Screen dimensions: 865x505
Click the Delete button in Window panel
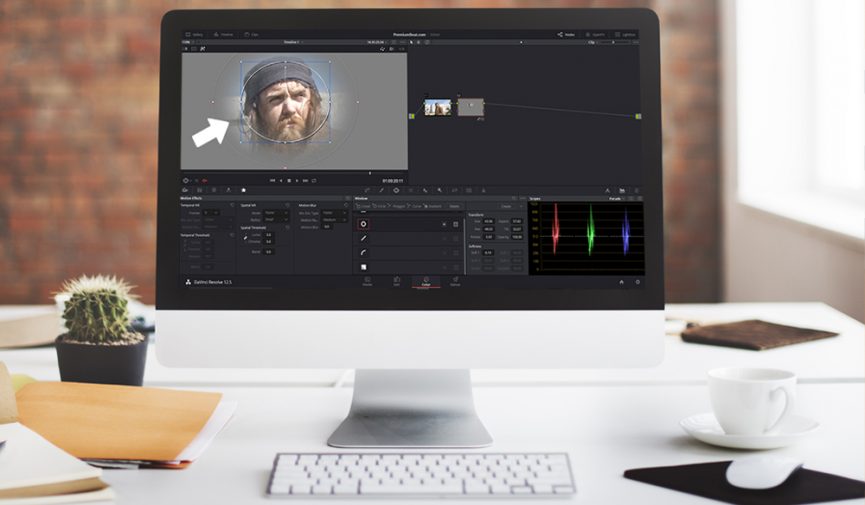[x=453, y=206]
